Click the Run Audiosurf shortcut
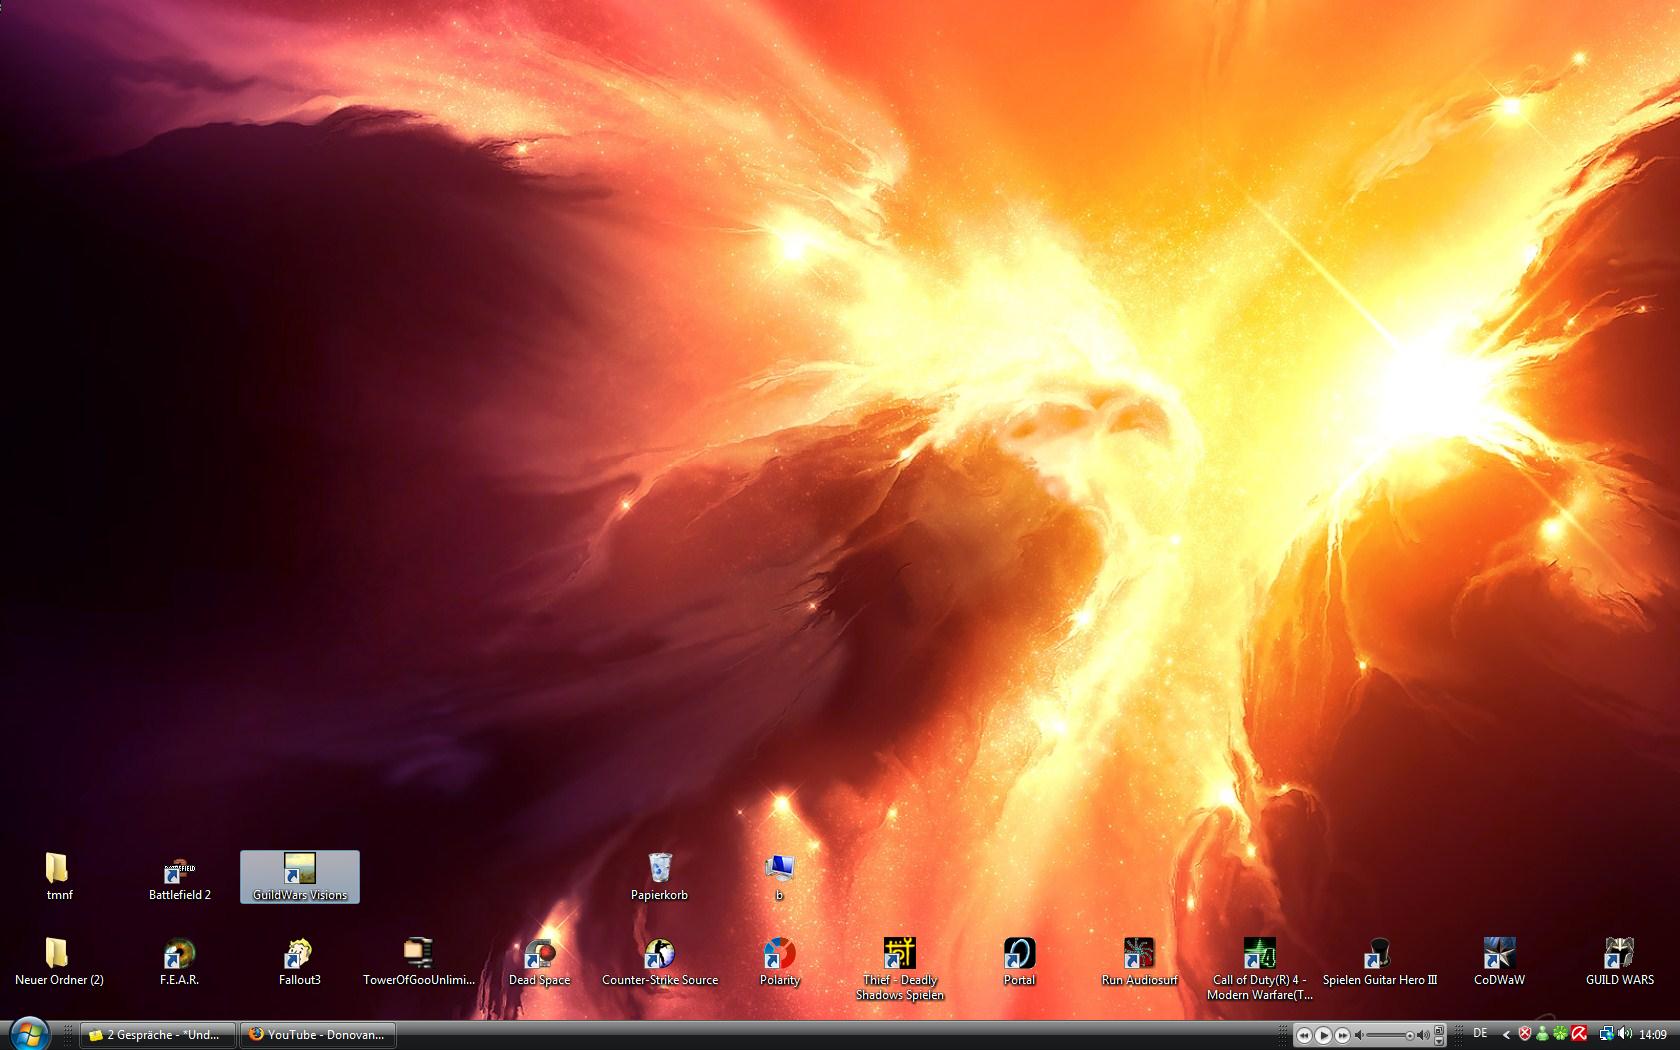Image resolution: width=1680 pixels, height=1050 pixels. pyautogui.click(x=1139, y=955)
